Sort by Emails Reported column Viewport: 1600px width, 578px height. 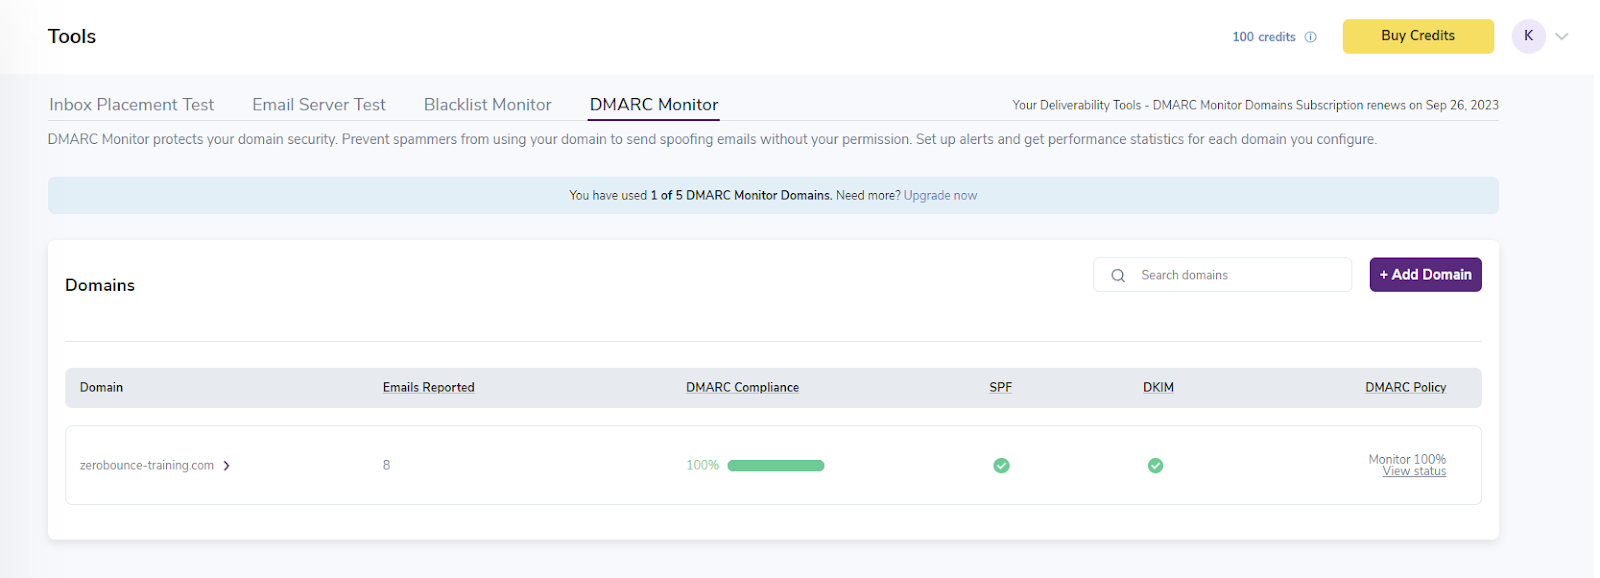pyautogui.click(x=428, y=387)
